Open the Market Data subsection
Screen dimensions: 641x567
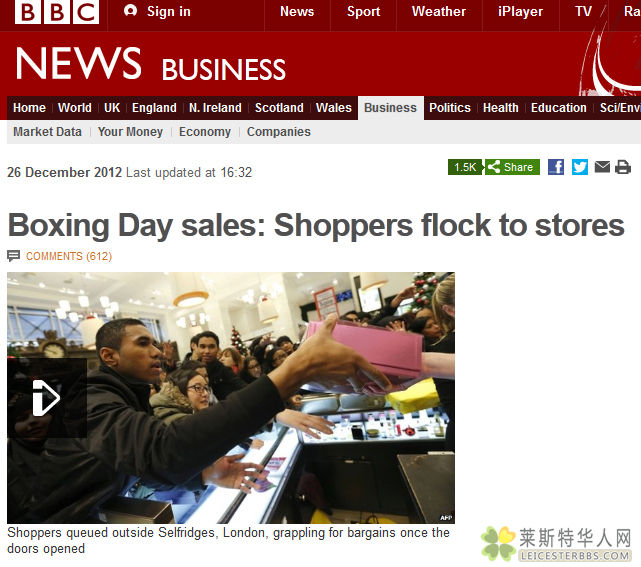click(x=47, y=132)
